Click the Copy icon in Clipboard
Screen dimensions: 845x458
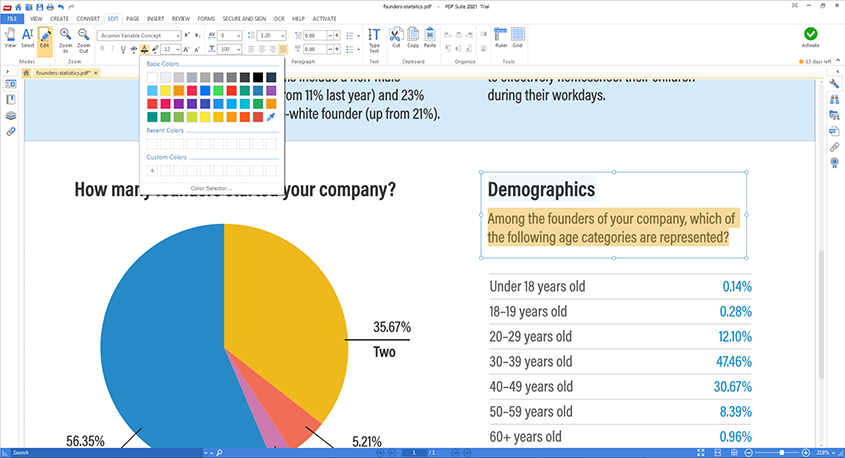click(413, 38)
